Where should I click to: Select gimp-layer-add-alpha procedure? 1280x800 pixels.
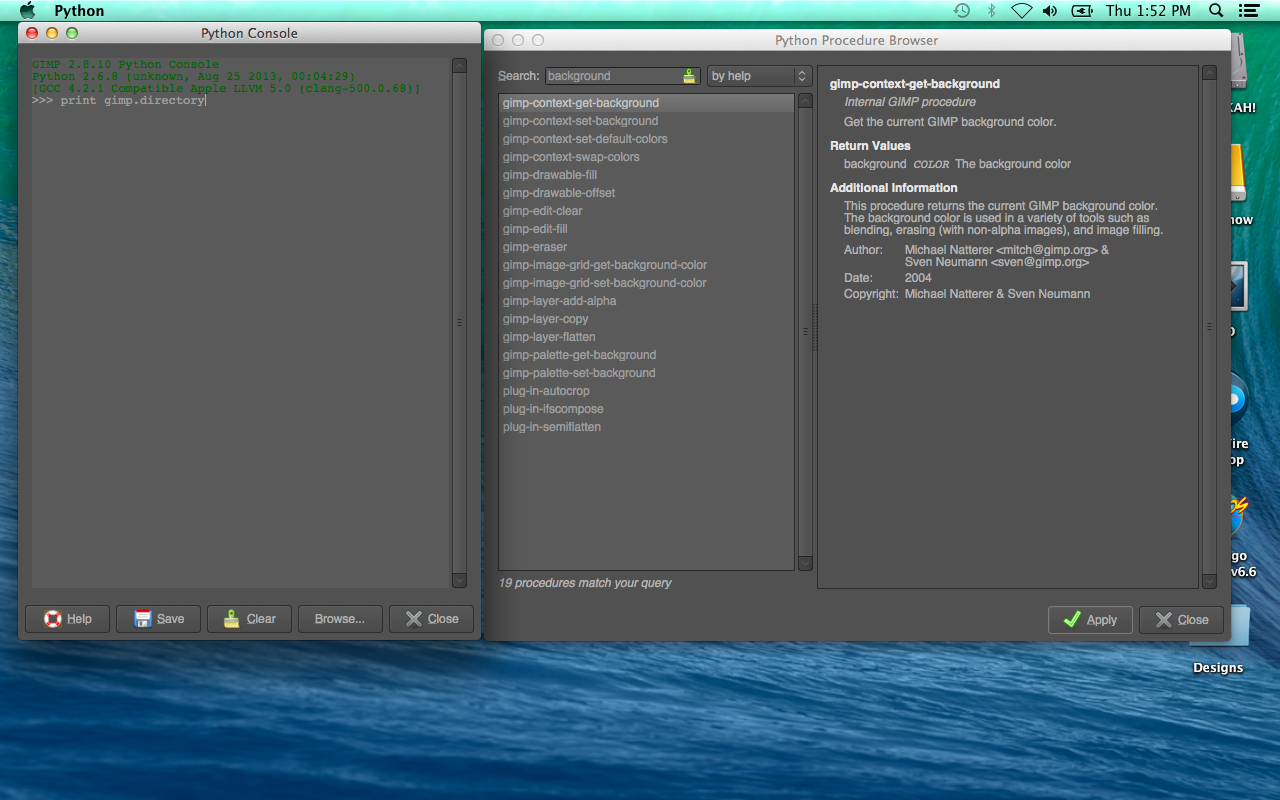tap(646, 301)
